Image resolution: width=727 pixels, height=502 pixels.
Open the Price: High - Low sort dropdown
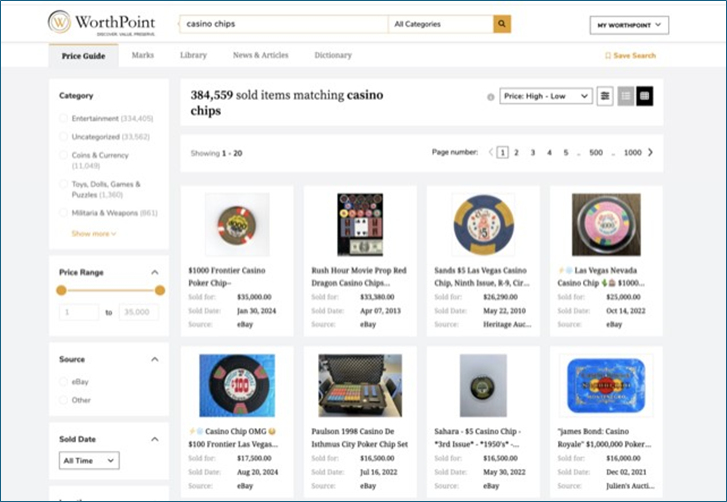[x=546, y=96]
